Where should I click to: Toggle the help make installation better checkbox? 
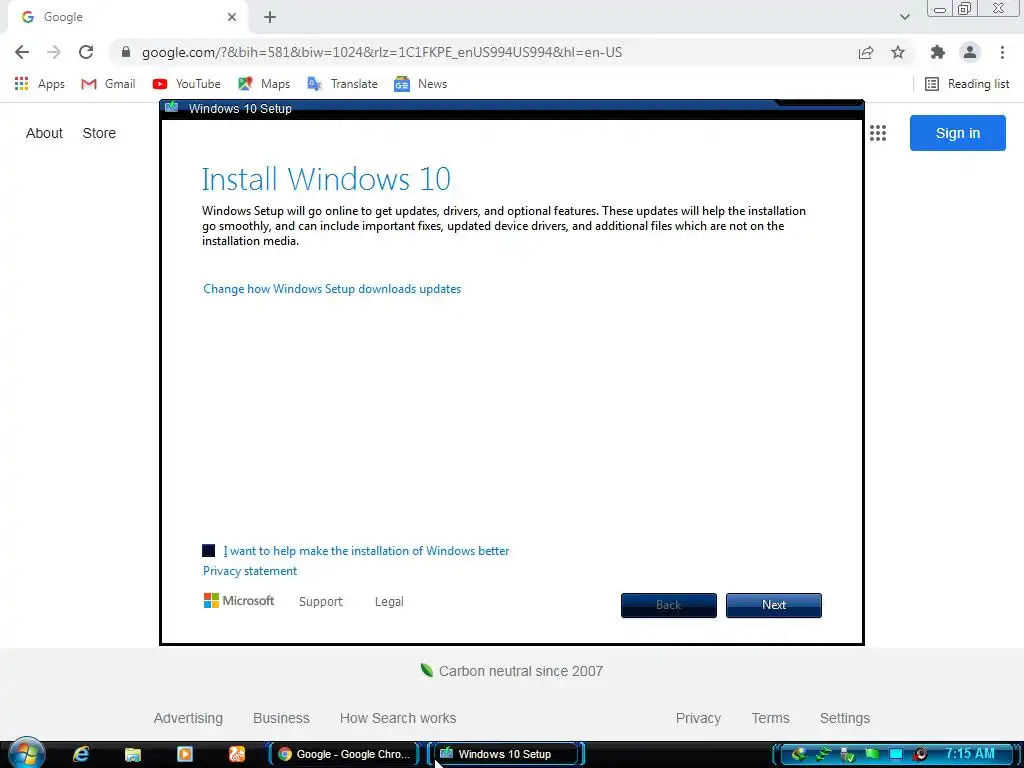point(208,551)
